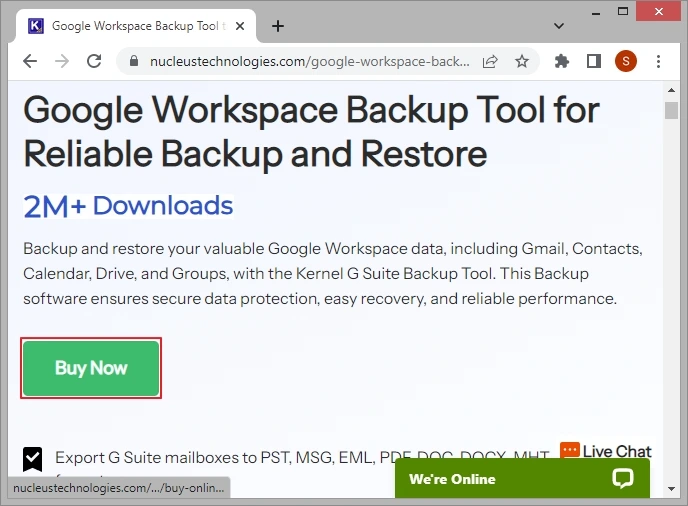The width and height of the screenshot is (688, 506).
Task: View site information via lock icon
Action: point(134,61)
